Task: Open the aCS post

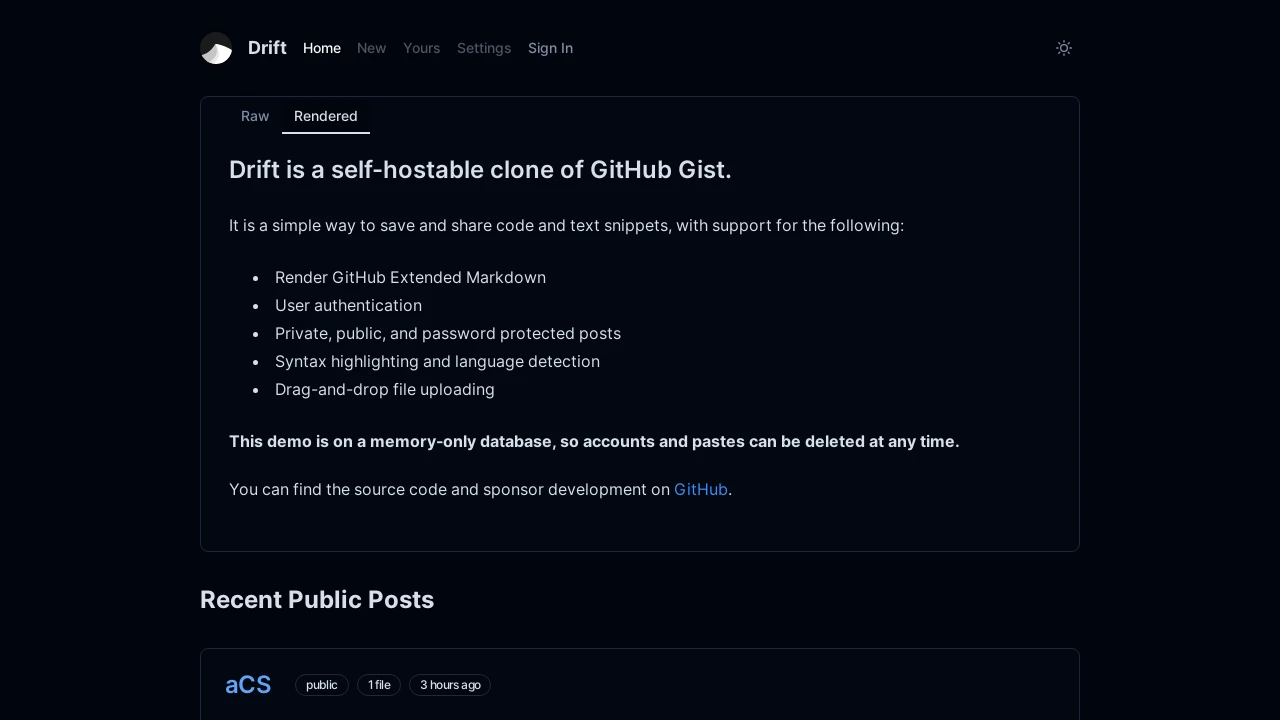Action: coord(248,685)
